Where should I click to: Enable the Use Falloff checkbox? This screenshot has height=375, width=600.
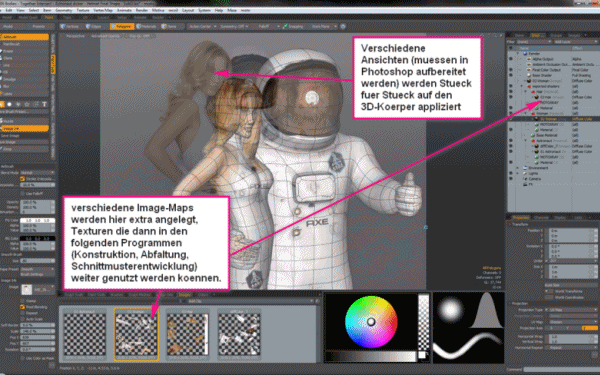coord(22,193)
